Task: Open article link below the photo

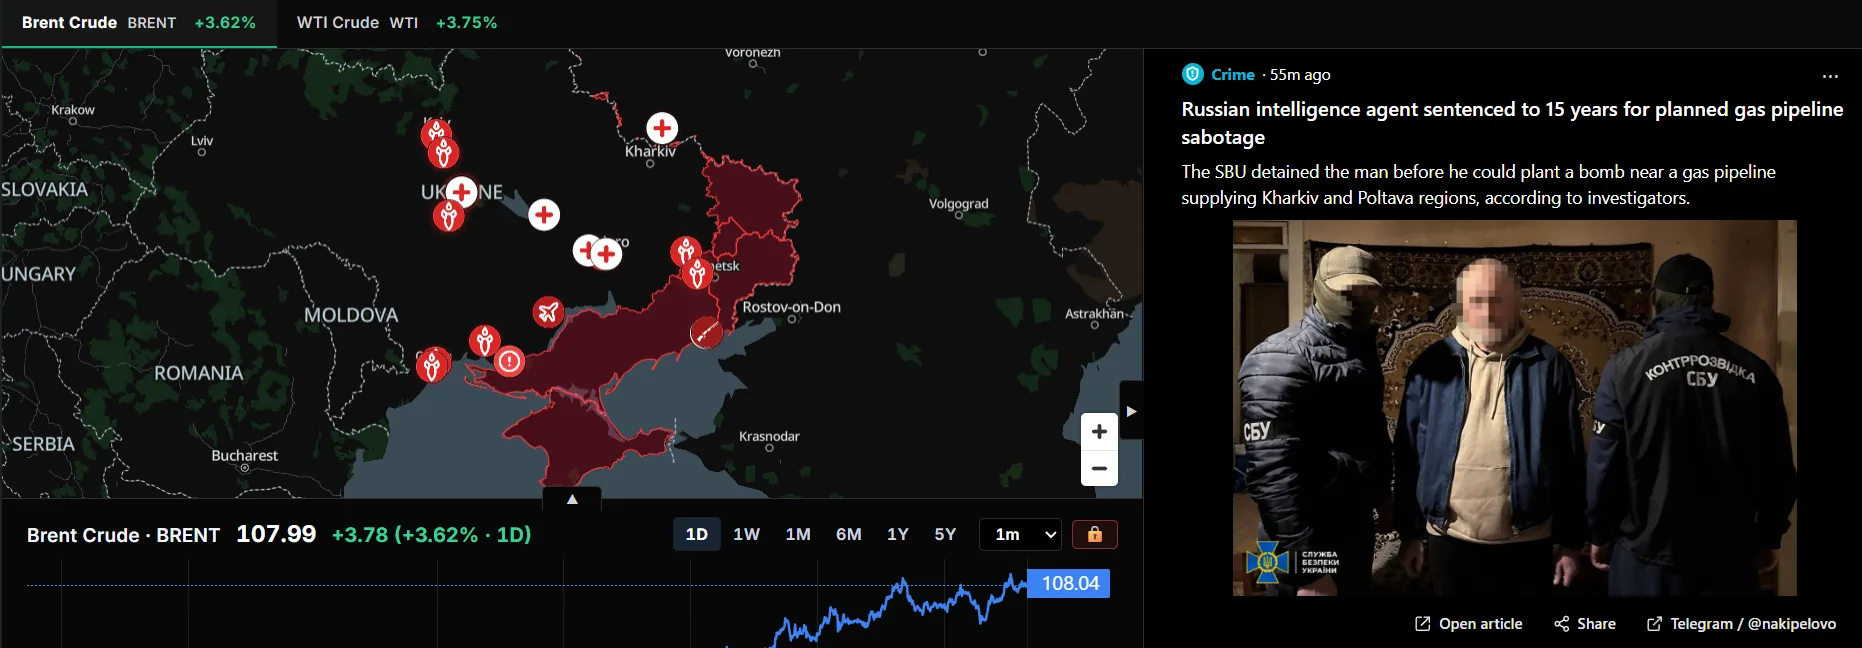Action: point(1468,623)
